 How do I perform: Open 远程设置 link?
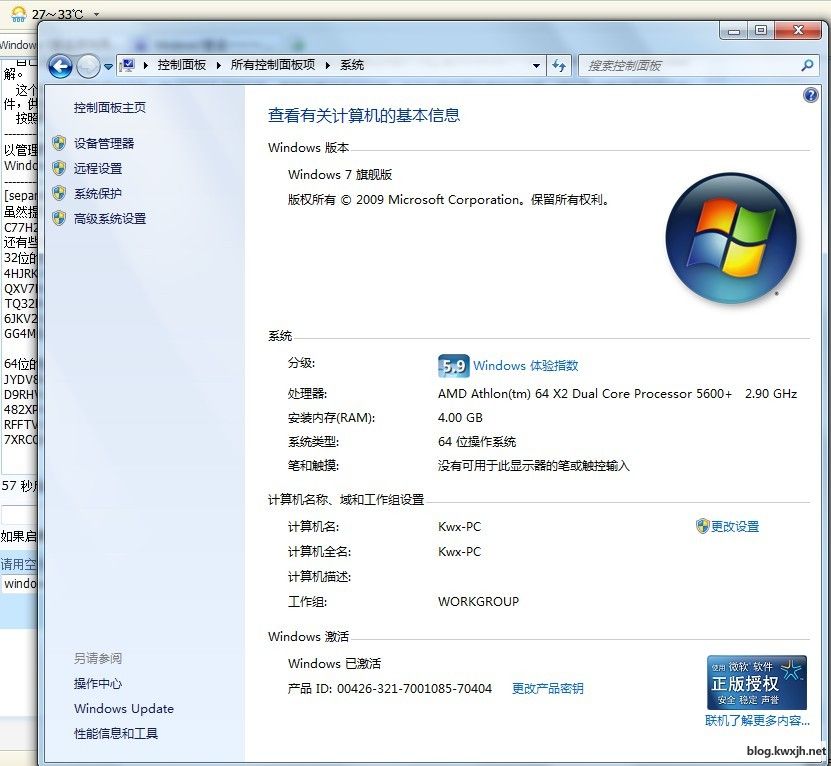[98, 169]
